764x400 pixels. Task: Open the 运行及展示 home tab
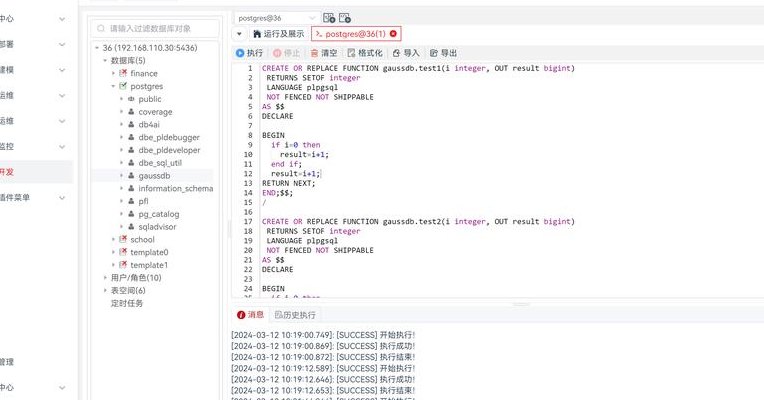(279, 34)
